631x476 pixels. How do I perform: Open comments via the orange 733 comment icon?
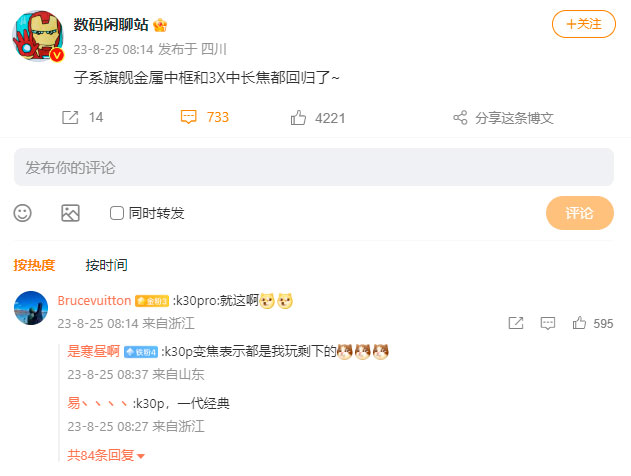tap(188, 117)
